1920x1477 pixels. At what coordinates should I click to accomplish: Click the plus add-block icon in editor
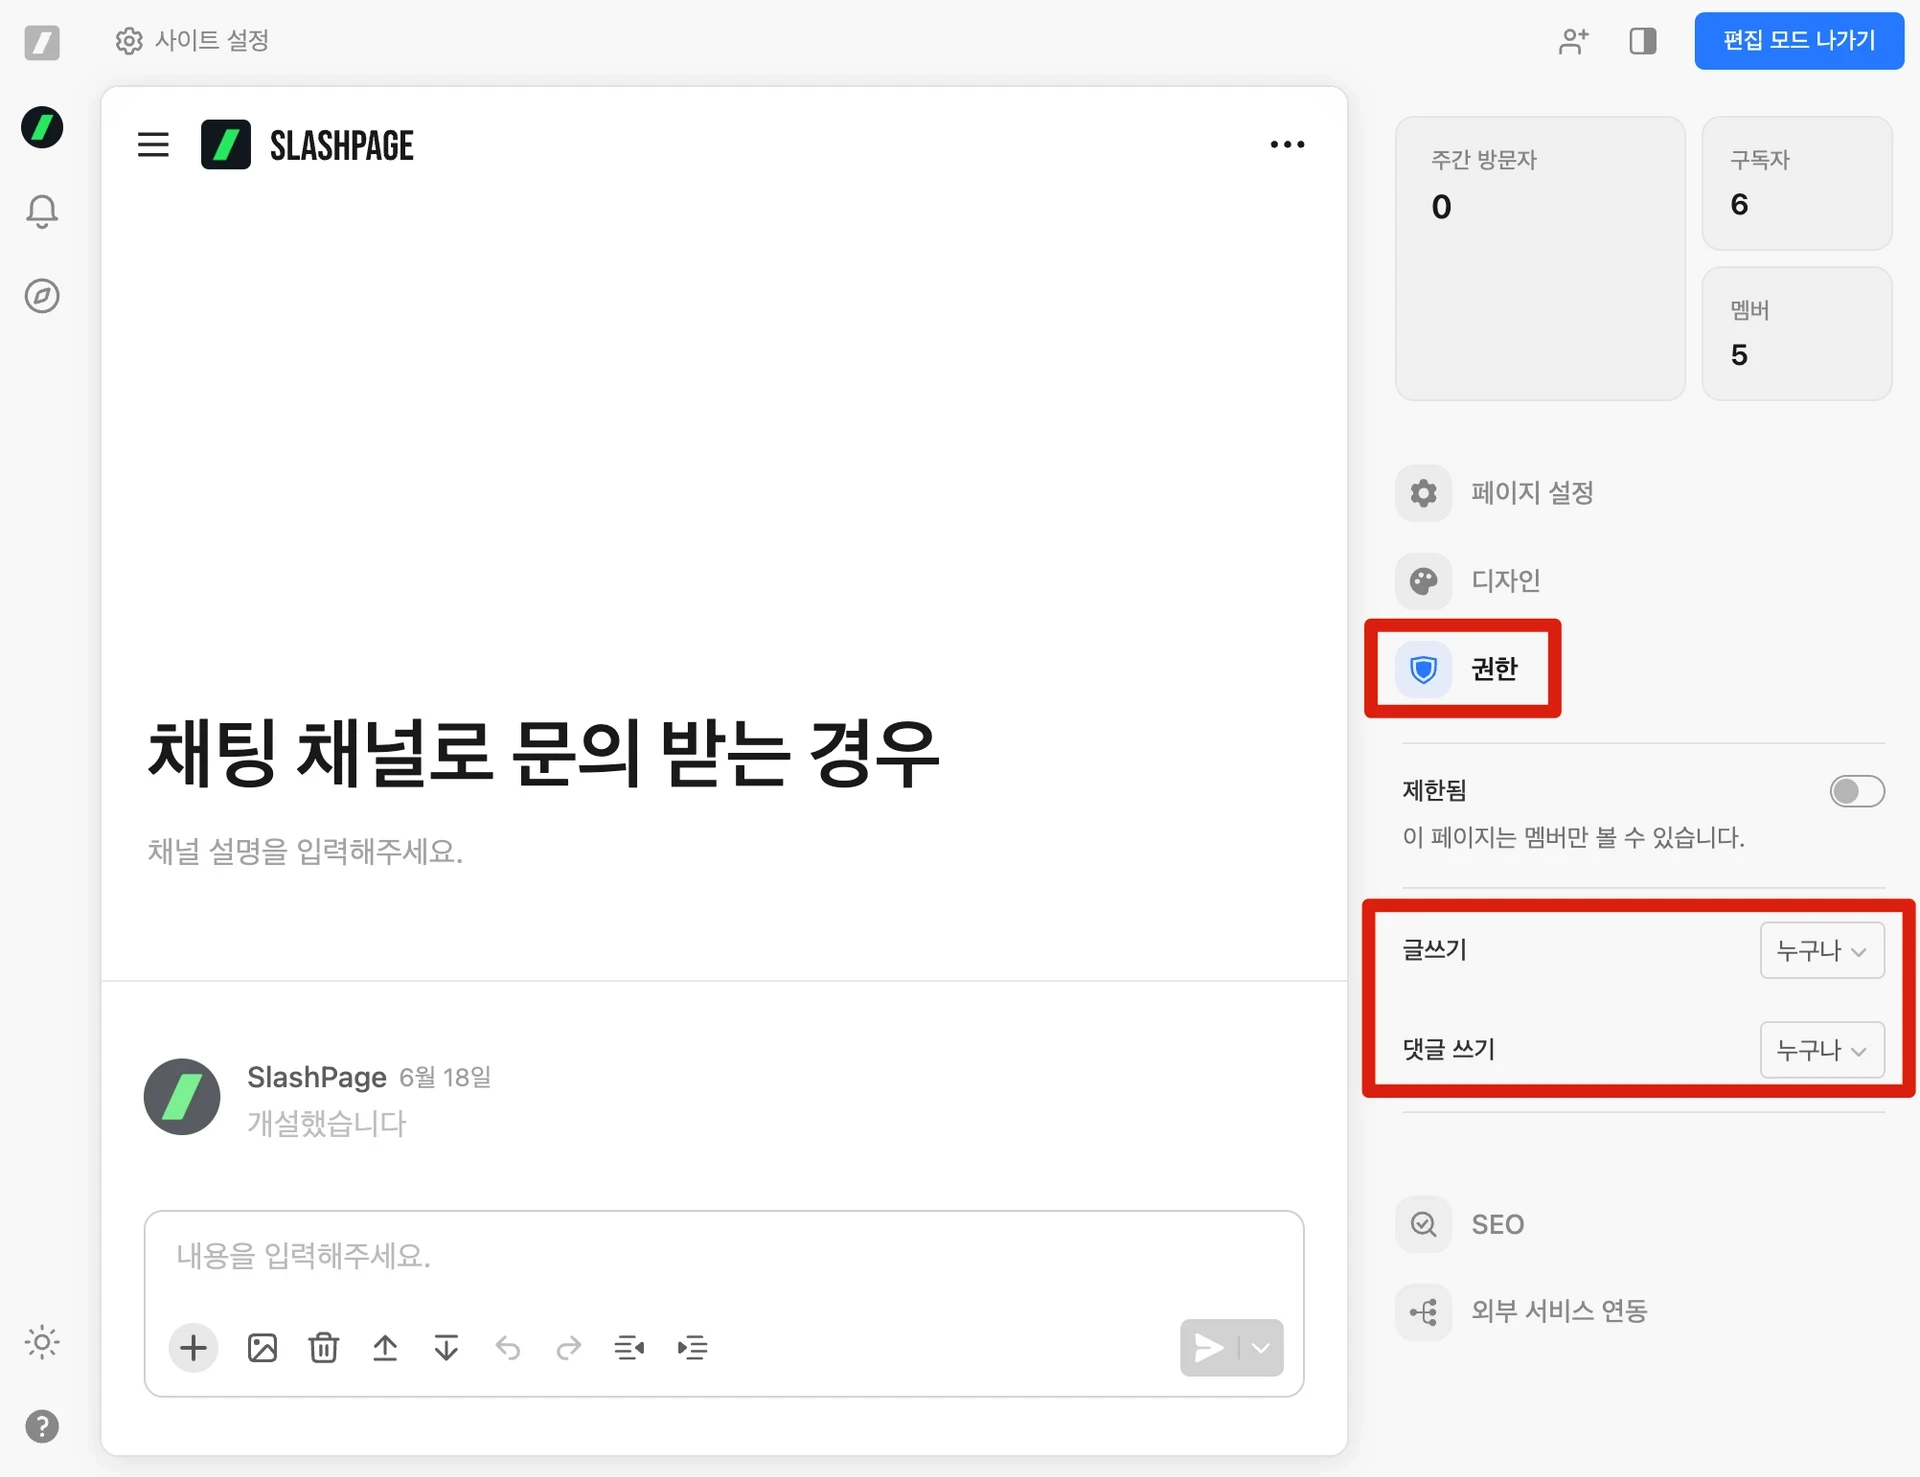[193, 1348]
